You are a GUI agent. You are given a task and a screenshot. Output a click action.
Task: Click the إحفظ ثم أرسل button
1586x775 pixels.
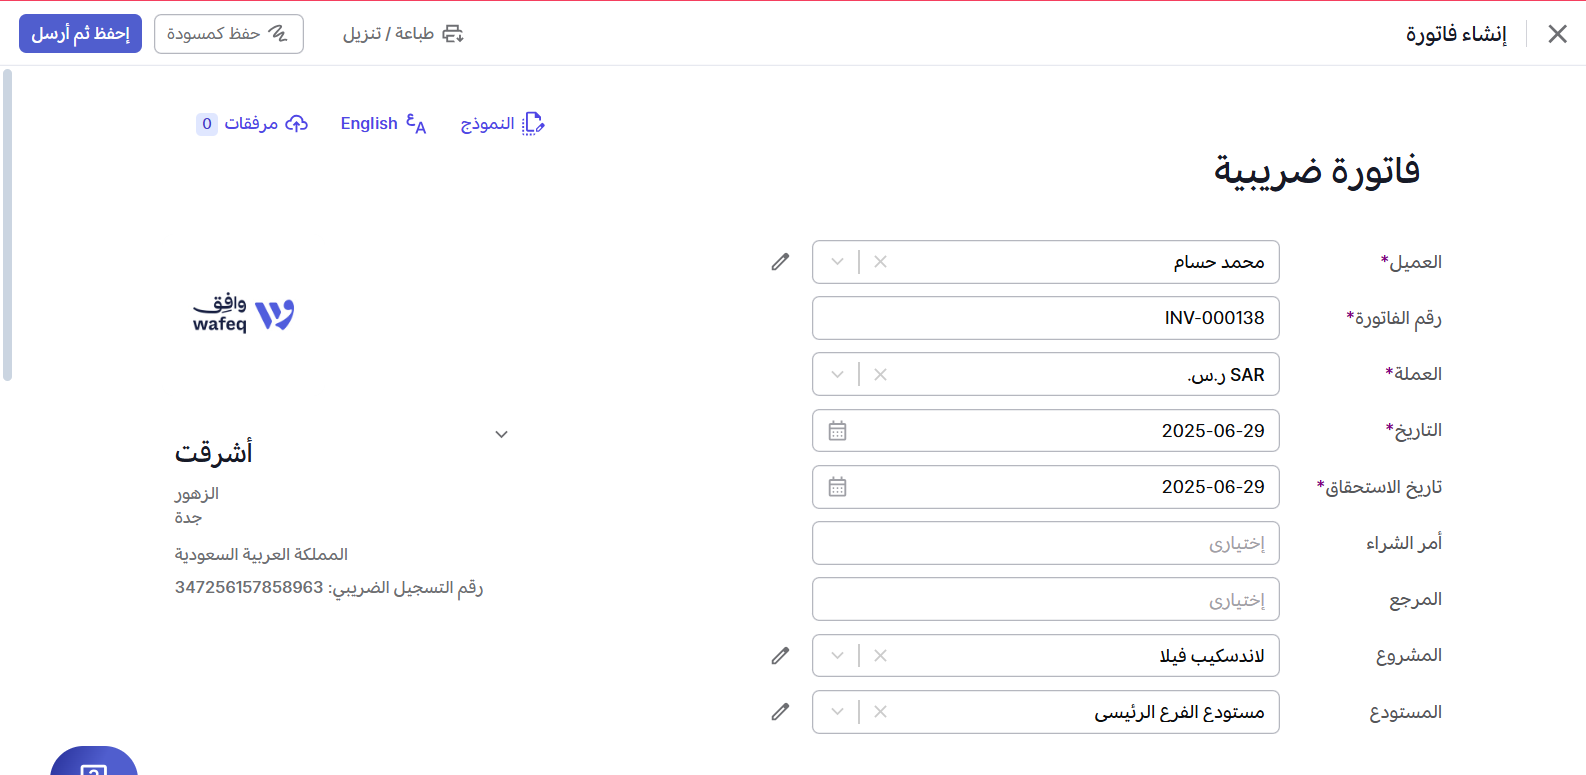pyautogui.click(x=81, y=34)
